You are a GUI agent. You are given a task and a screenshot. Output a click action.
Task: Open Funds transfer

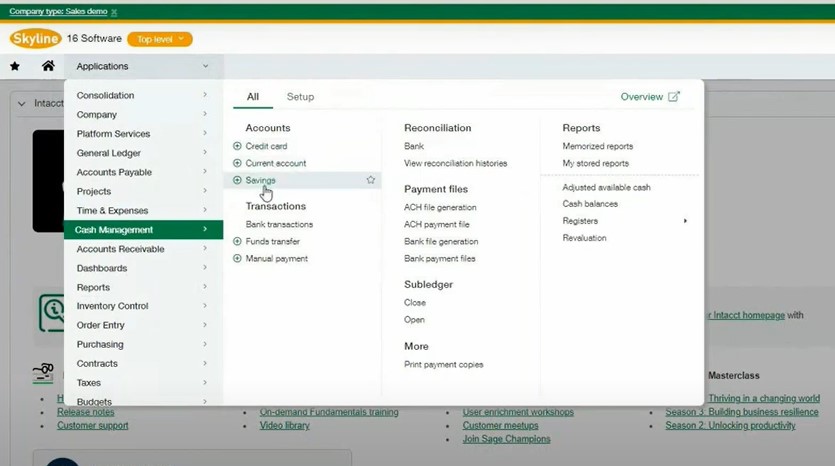pos(273,241)
